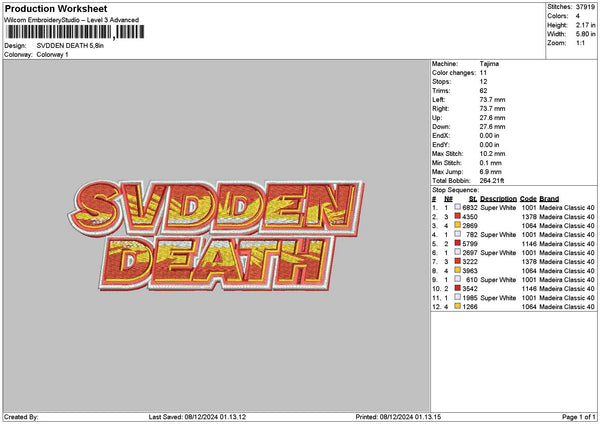Click the Brand column header

pos(549,199)
